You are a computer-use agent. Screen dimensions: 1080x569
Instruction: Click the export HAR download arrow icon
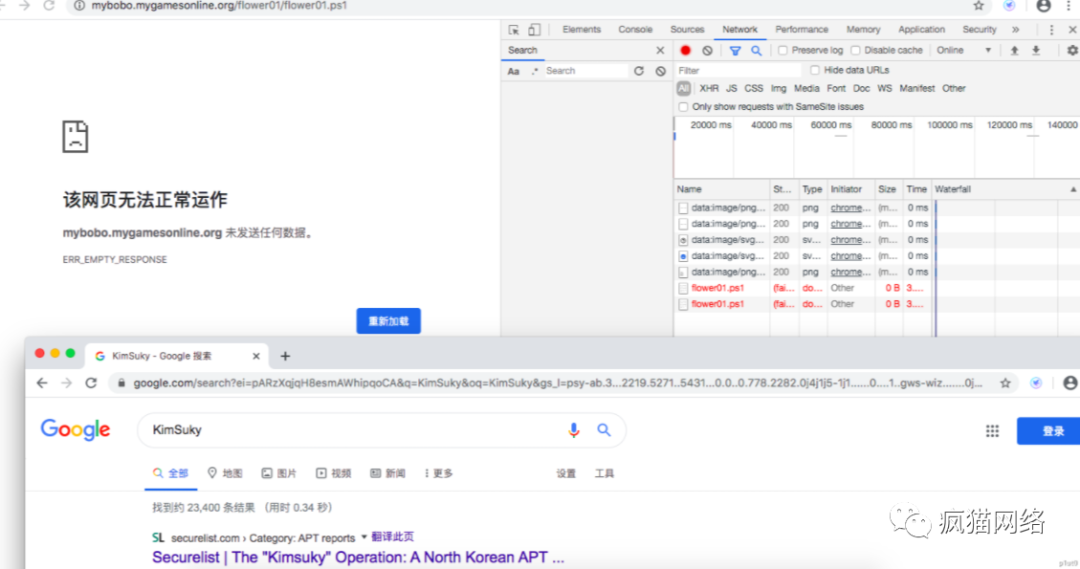(1036, 50)
